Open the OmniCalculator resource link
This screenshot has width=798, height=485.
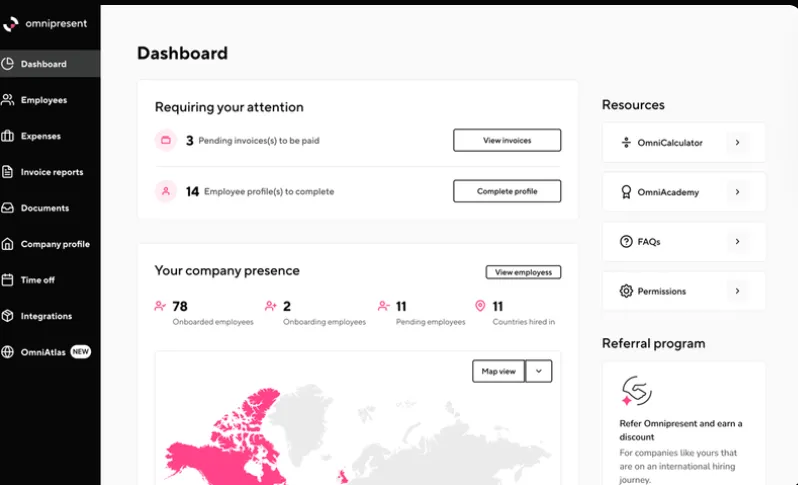(x=683, y=142)
